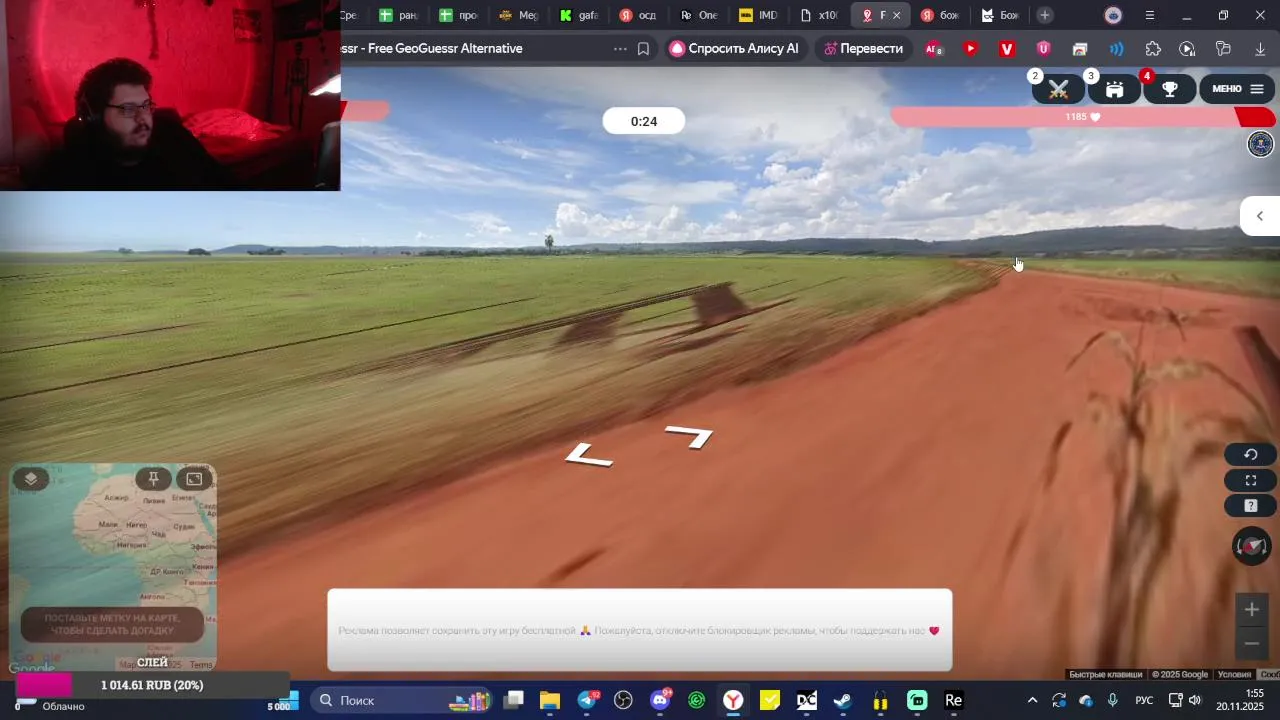Open the map layers icon on minimap

tap(31, 479)
